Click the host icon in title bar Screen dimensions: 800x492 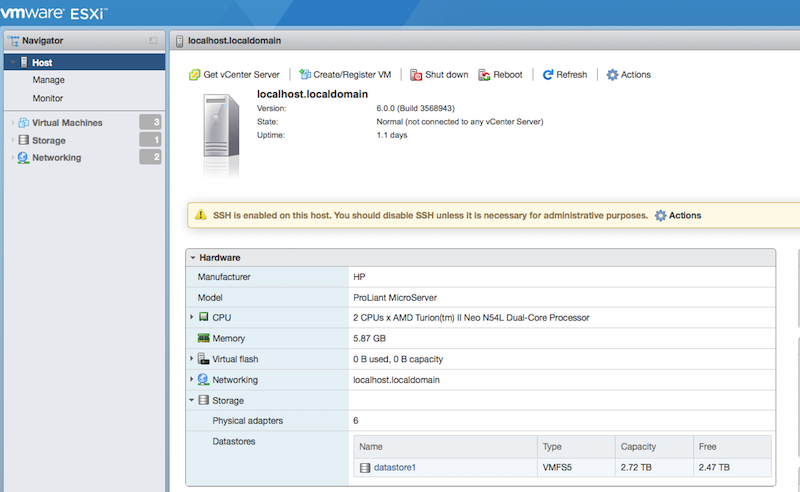coord(179,41)
